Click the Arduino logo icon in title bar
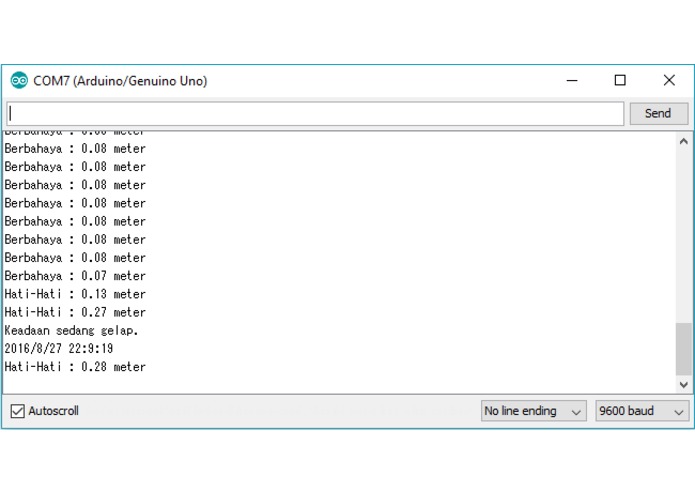Viewport: 695px width, 494px height. click(x=19, y=80)
